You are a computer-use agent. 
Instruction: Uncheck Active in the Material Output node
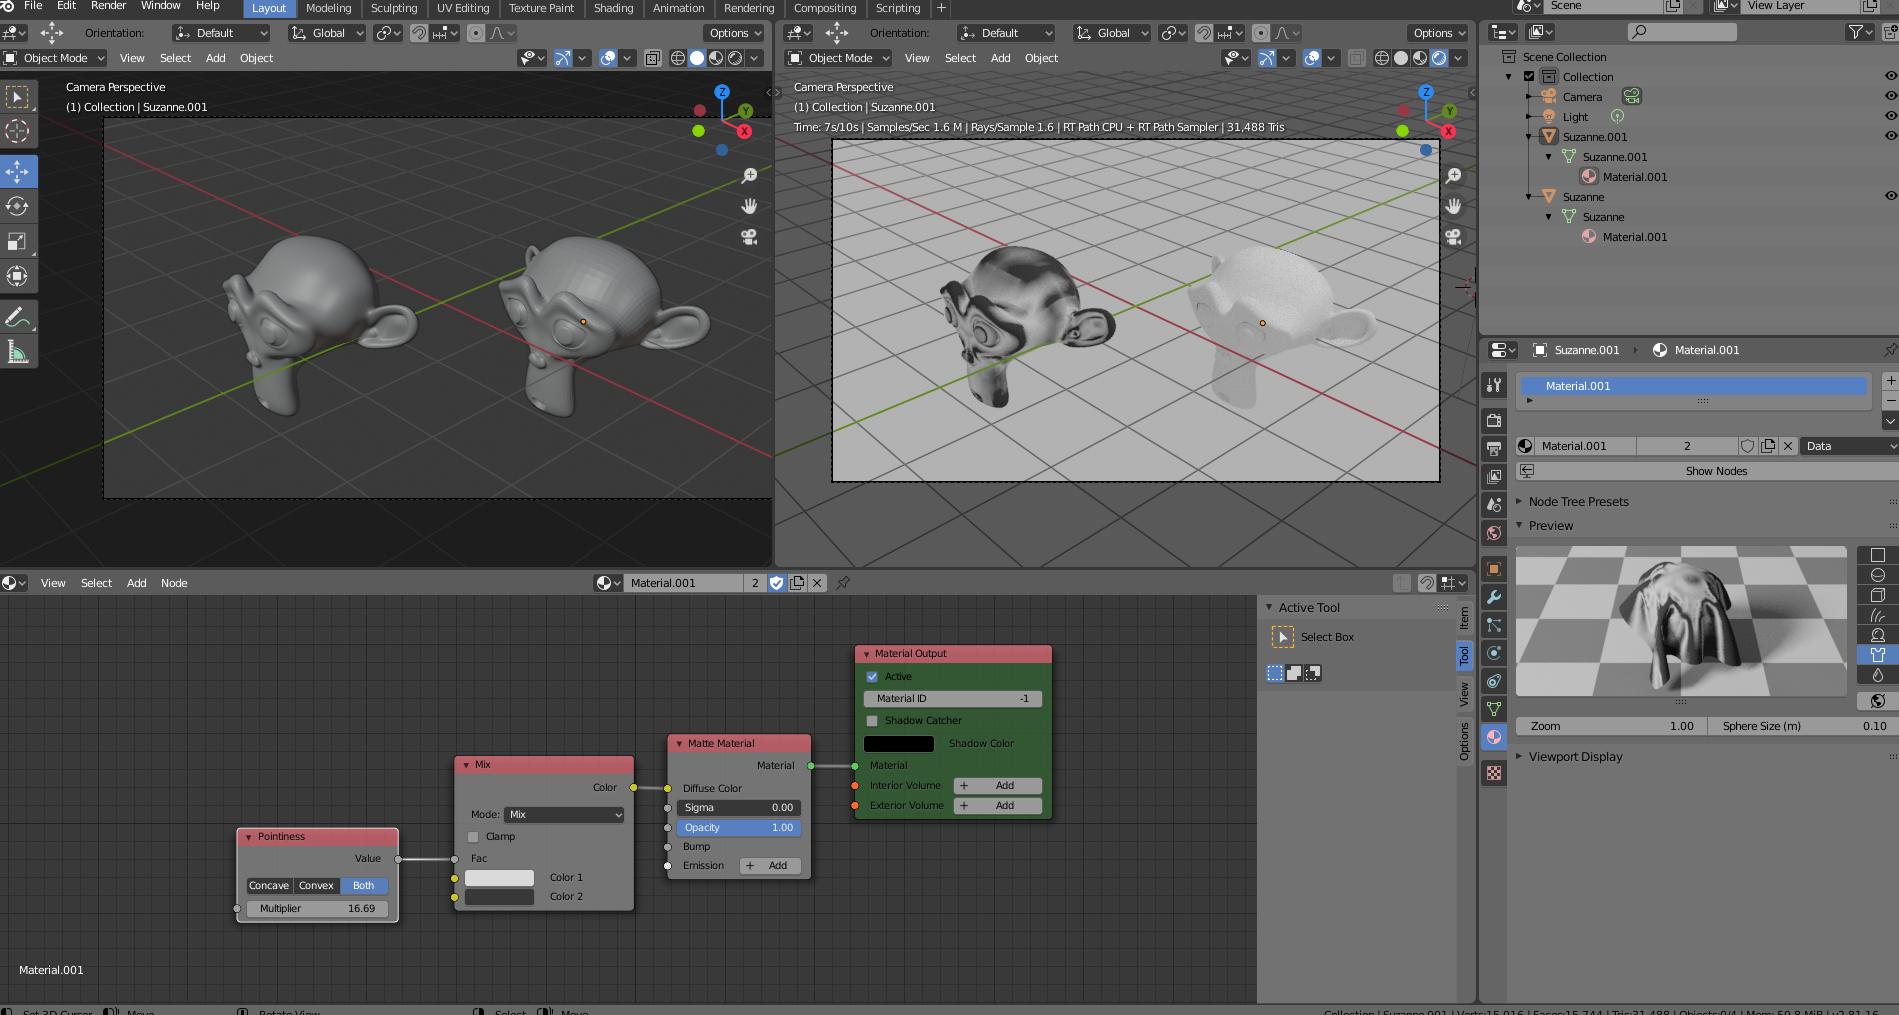pos(872,676)
